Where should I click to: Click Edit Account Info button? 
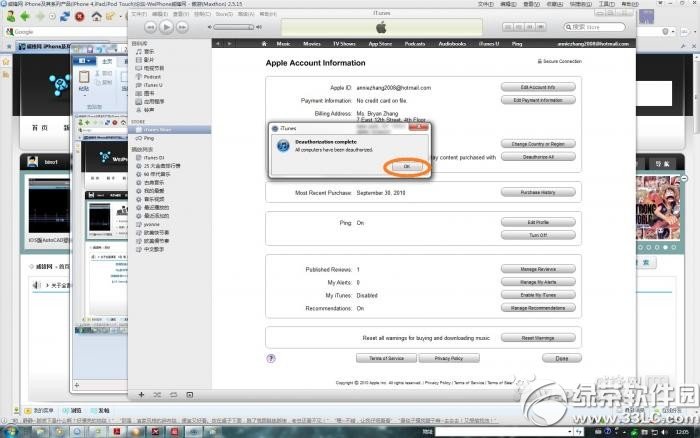[538, 87]
